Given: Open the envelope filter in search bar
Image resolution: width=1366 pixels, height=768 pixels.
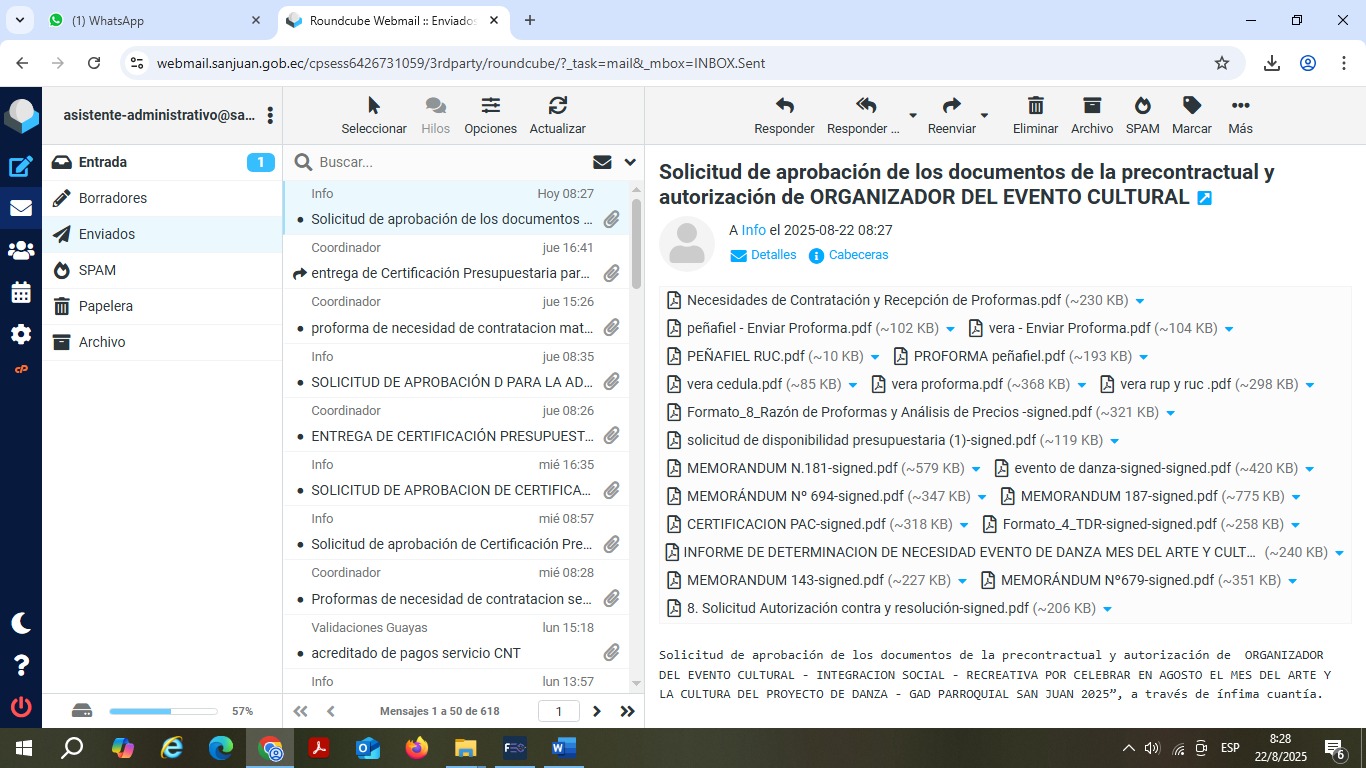Looking at the screenshot, I should (x=602, y=162).
